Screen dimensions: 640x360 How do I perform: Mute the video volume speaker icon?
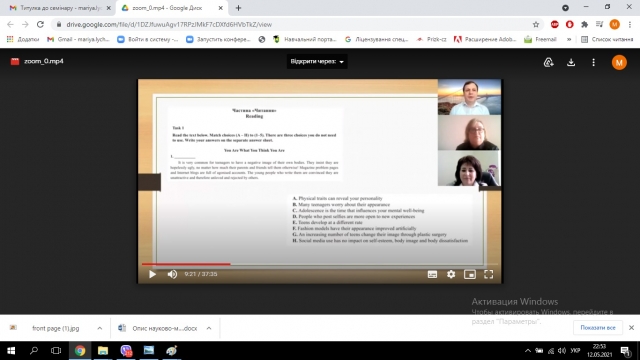(x=172, y=274)
